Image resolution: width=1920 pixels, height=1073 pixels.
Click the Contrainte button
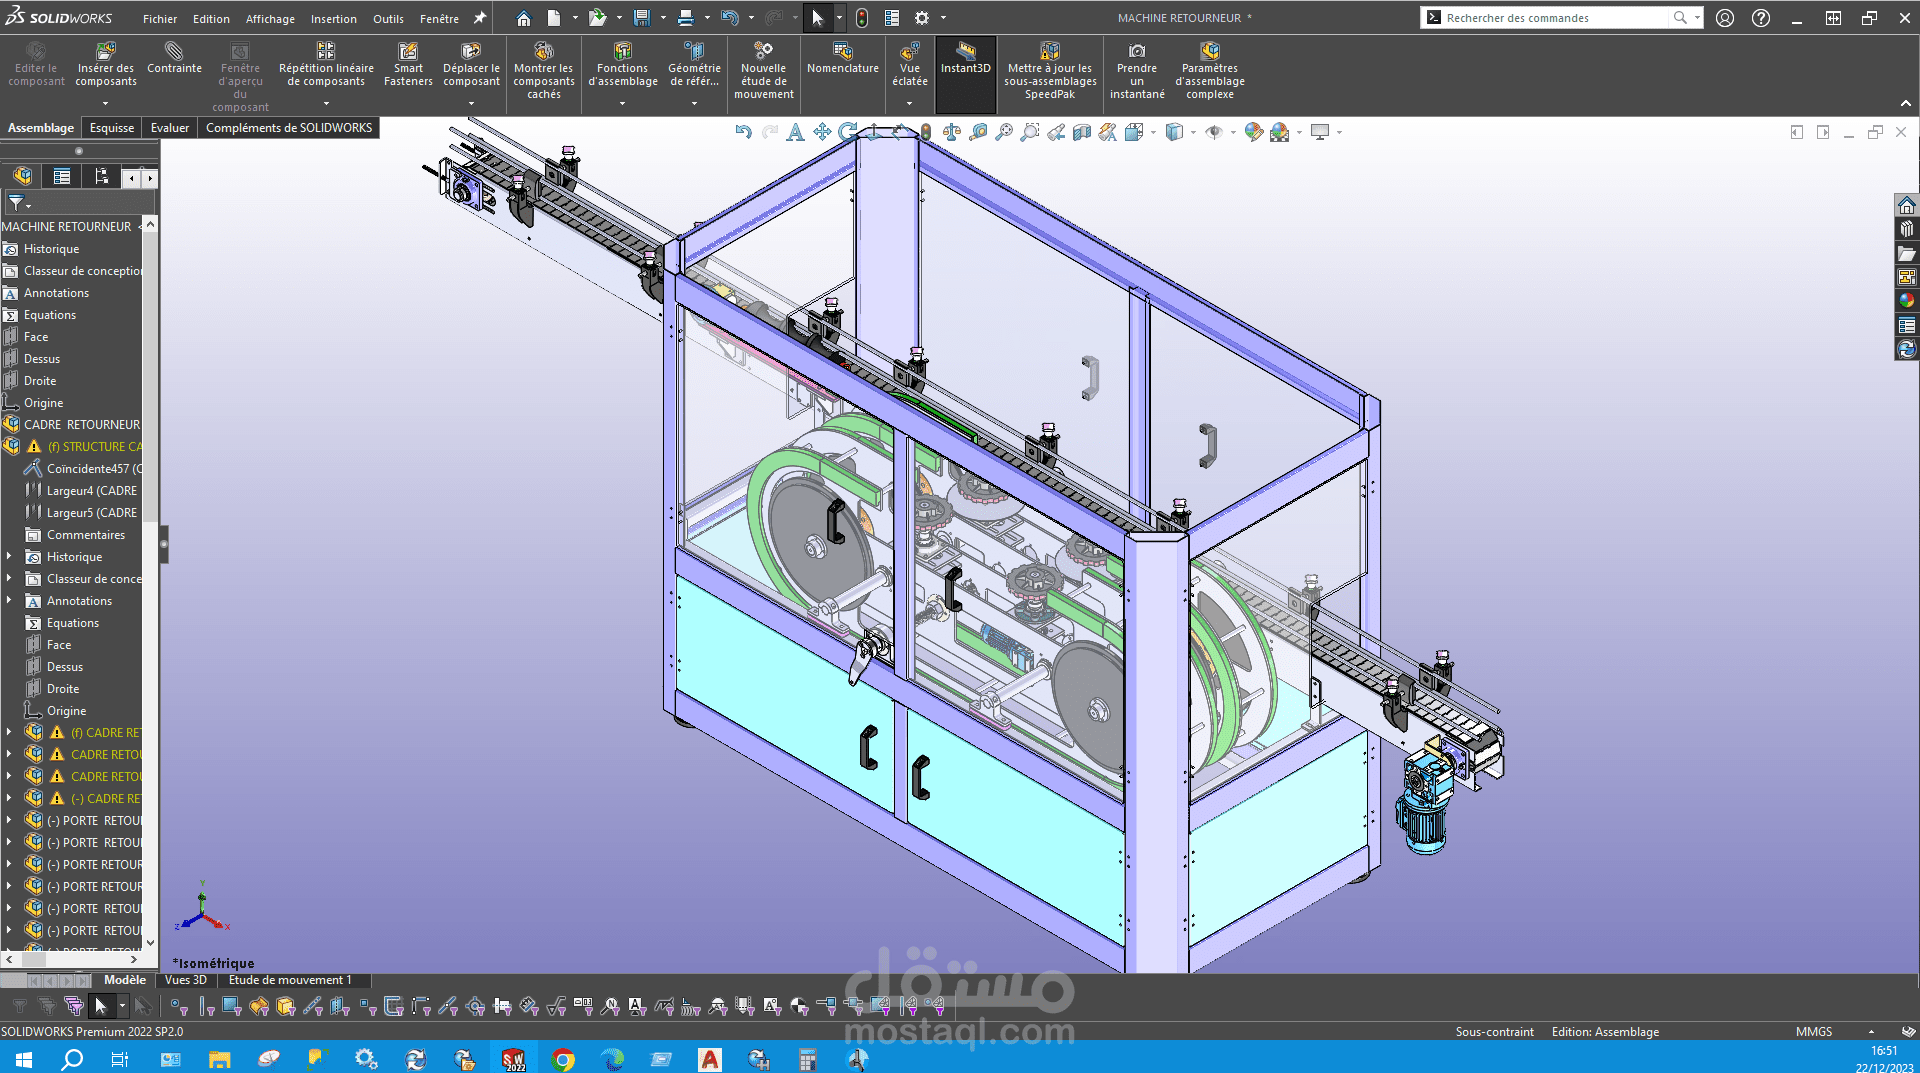coord(174,59)
